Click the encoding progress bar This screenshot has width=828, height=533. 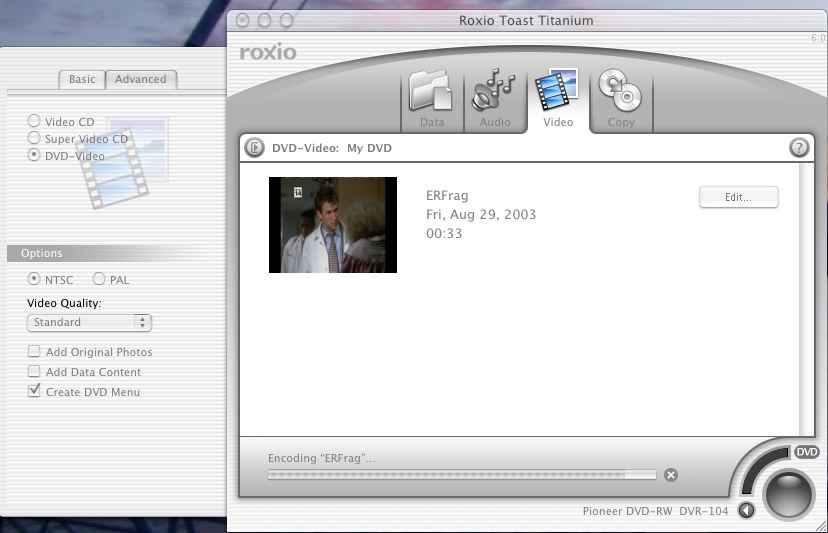tap(462, 475)
